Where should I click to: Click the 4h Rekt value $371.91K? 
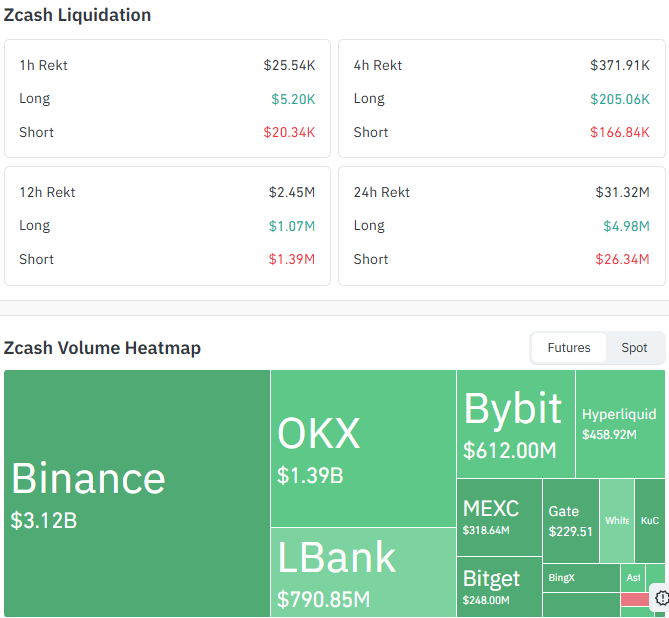tap(620, 65)
